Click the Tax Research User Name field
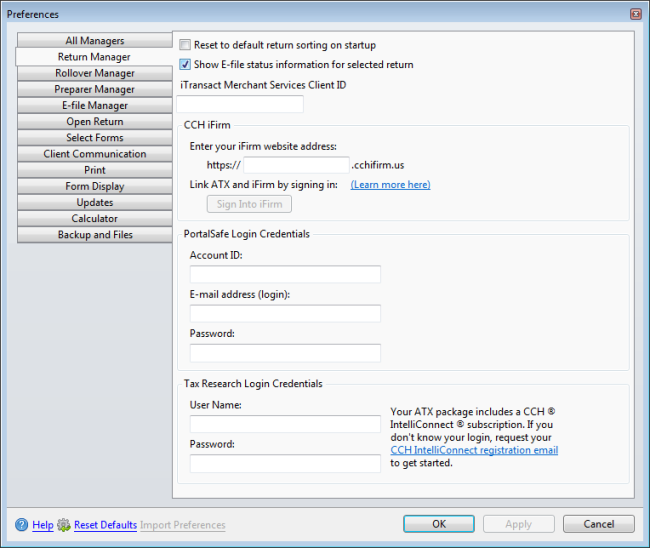 (x=285, y=424)
